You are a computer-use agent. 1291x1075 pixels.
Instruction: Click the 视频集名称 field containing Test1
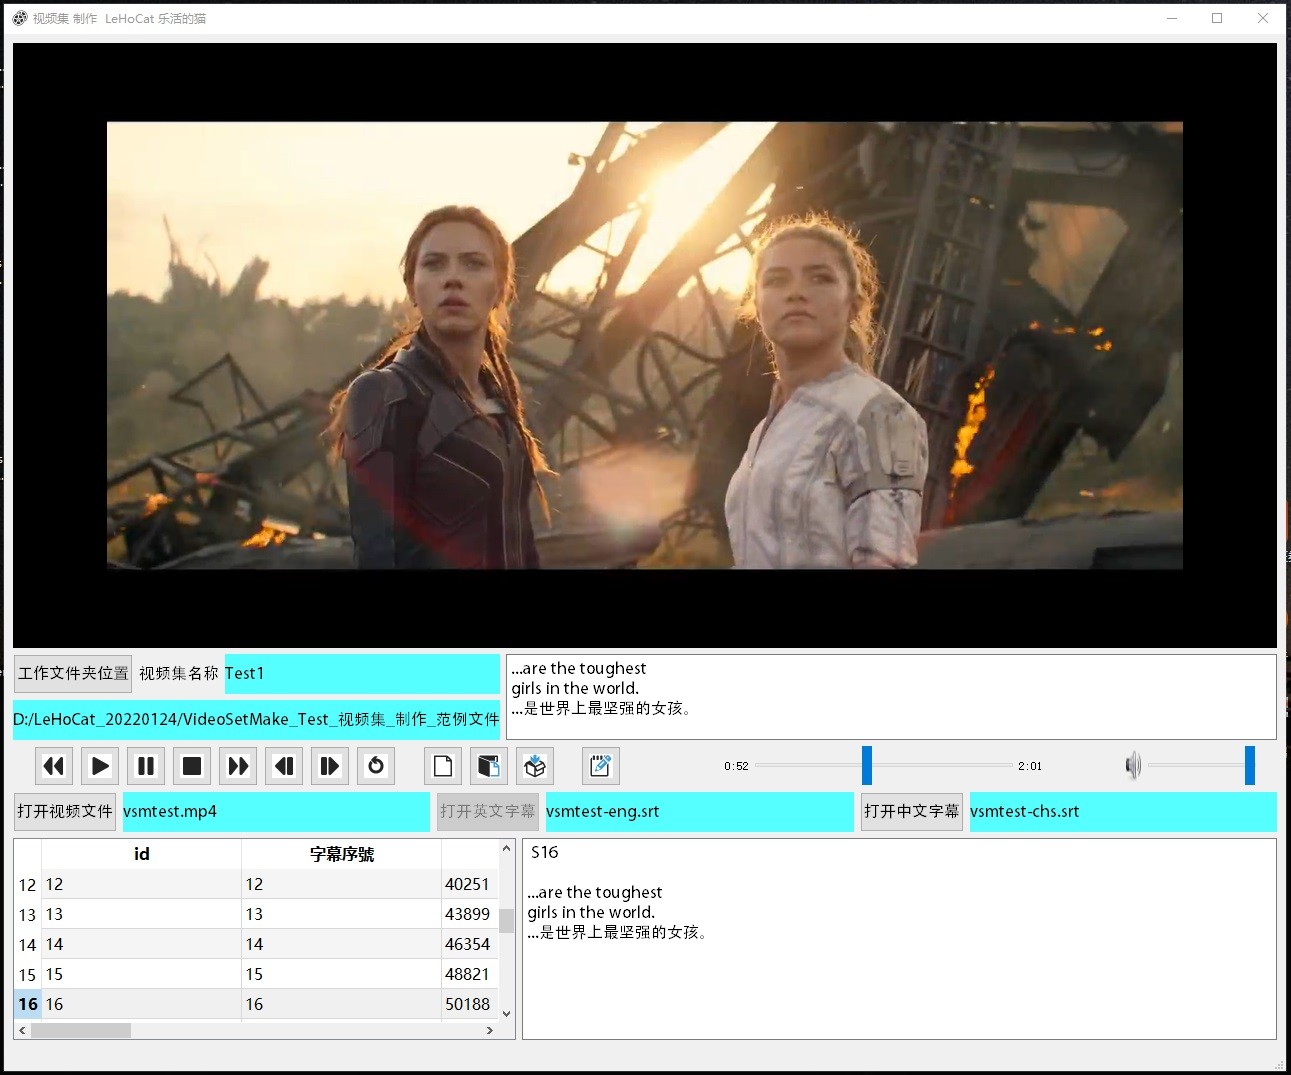coord(362,673)
